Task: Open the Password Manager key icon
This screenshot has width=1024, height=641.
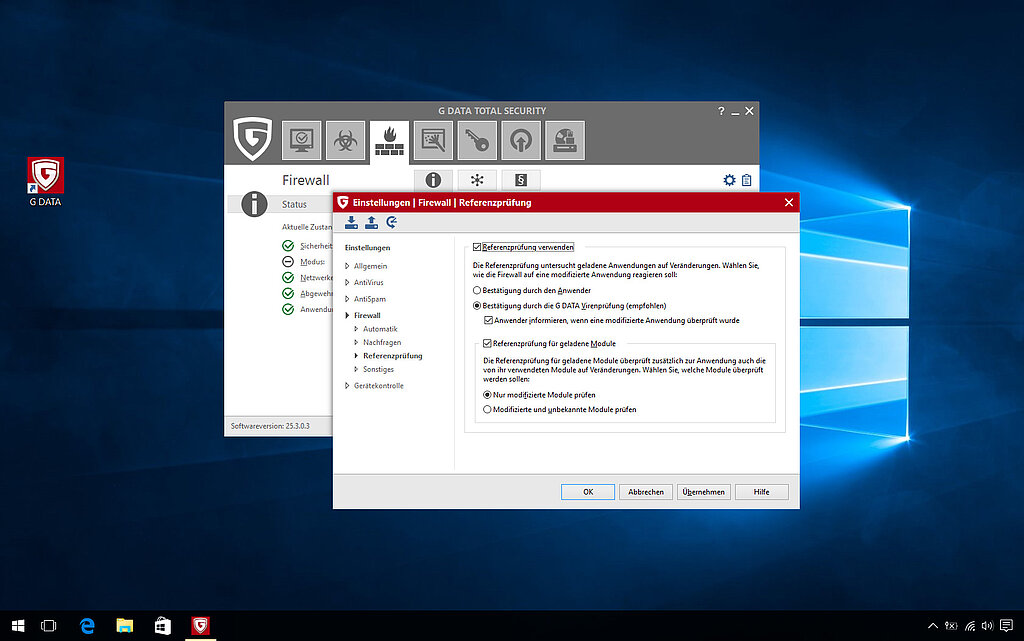Action: click(x=477, y=141)
